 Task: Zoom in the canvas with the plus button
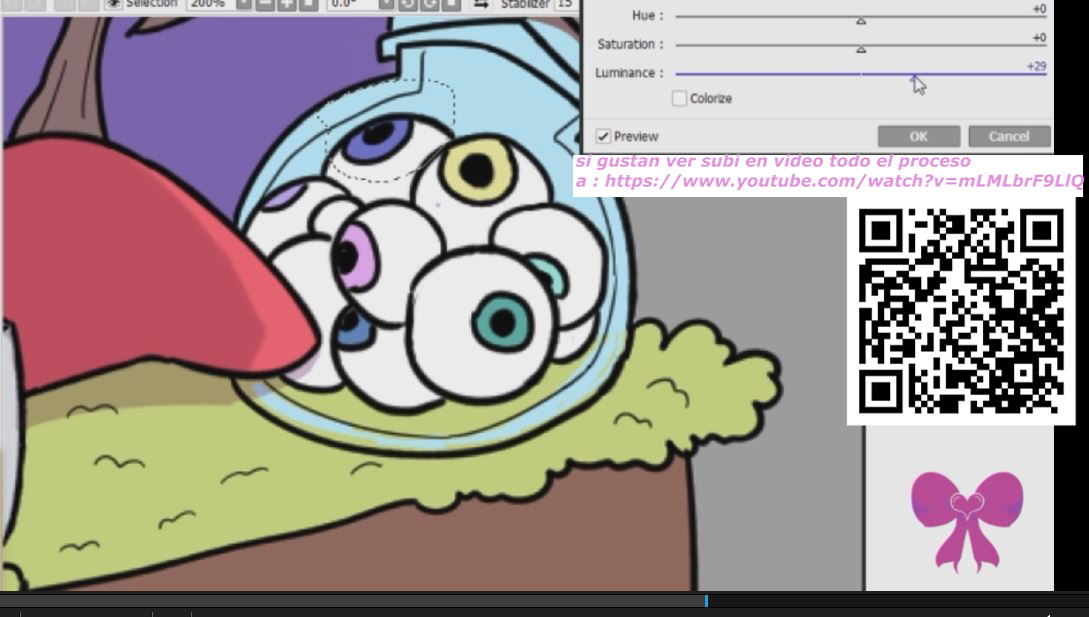pos(286,4)
